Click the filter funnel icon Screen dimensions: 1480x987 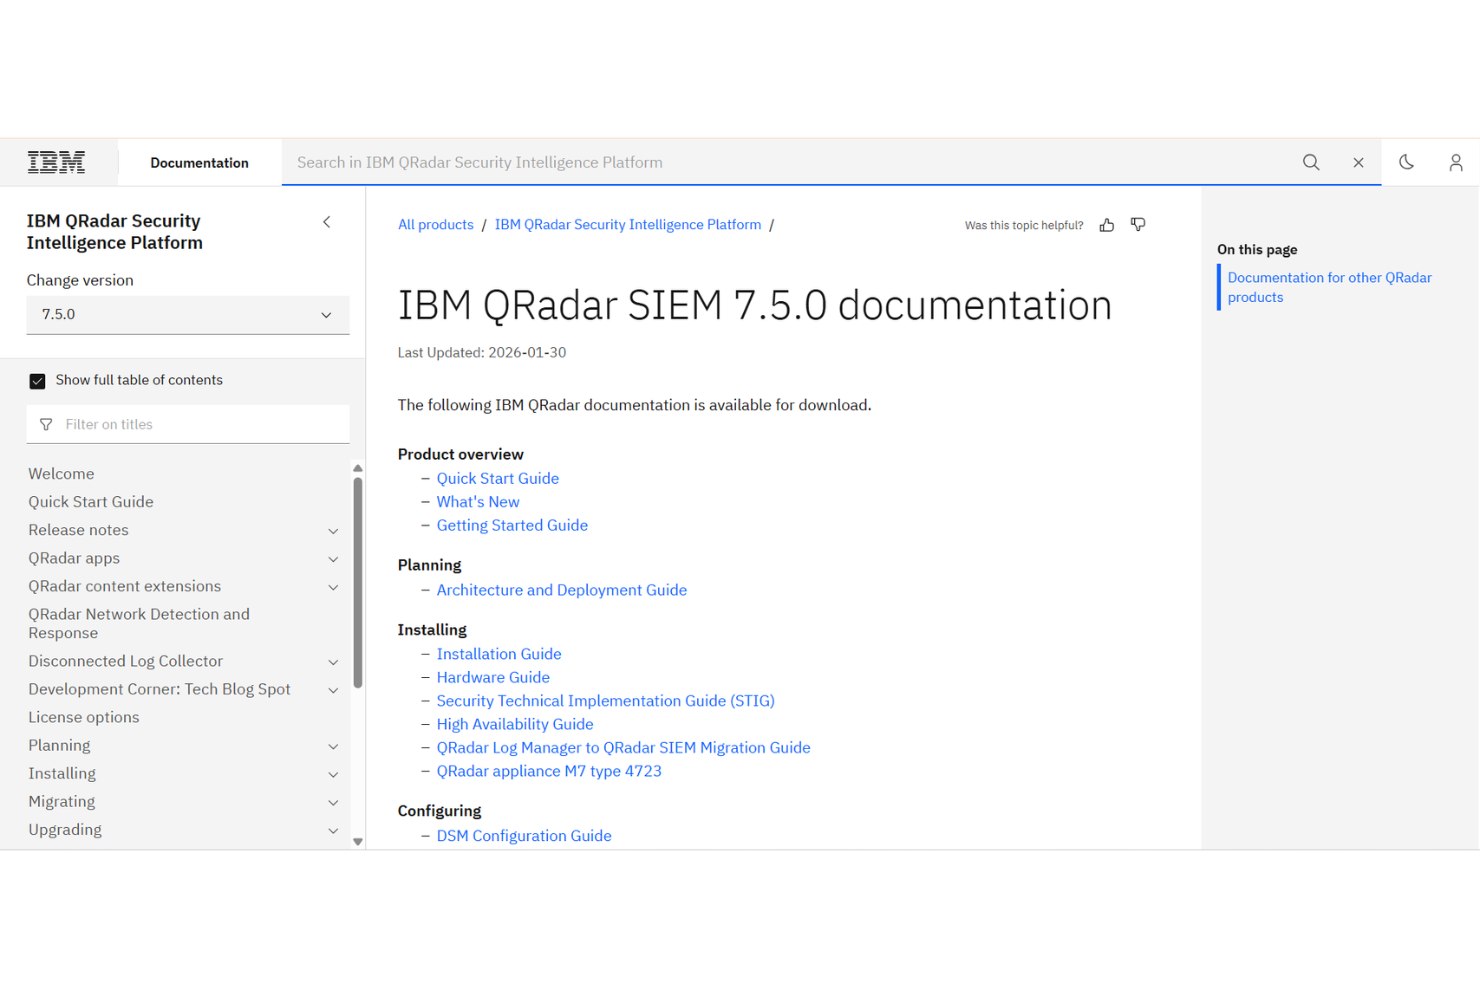(x=46, y=424)
